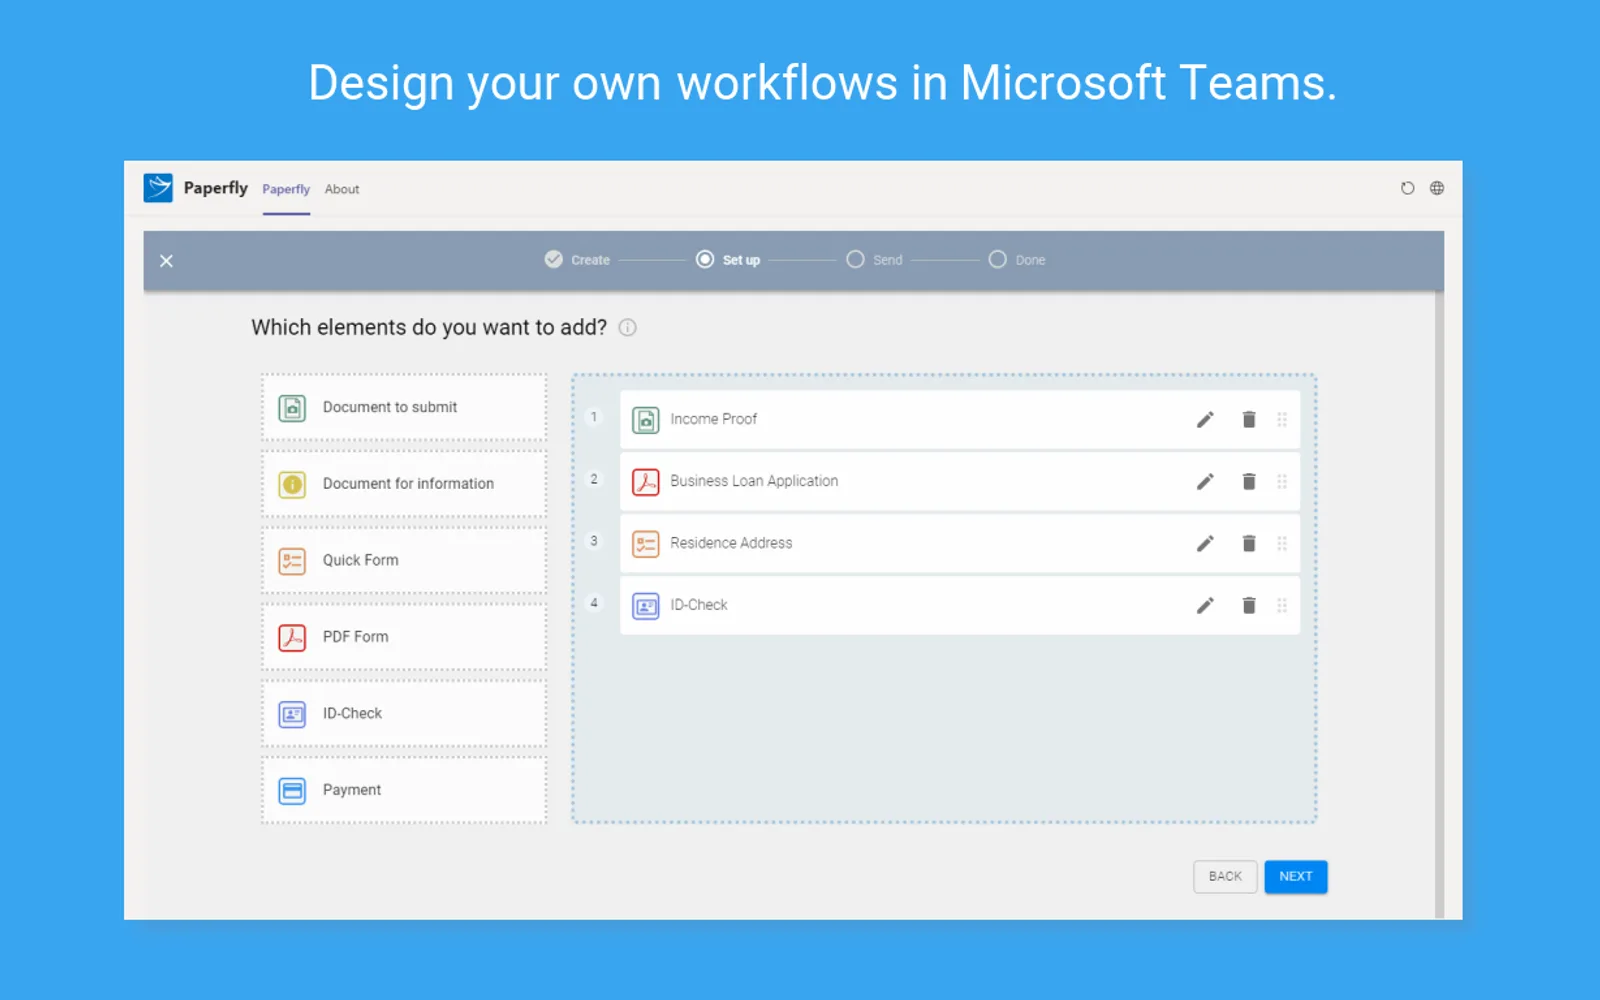Viewport: 1600px width, 1000px height.
Task: Click the vertical scrollbar on right
Action: coord(1440,605)
